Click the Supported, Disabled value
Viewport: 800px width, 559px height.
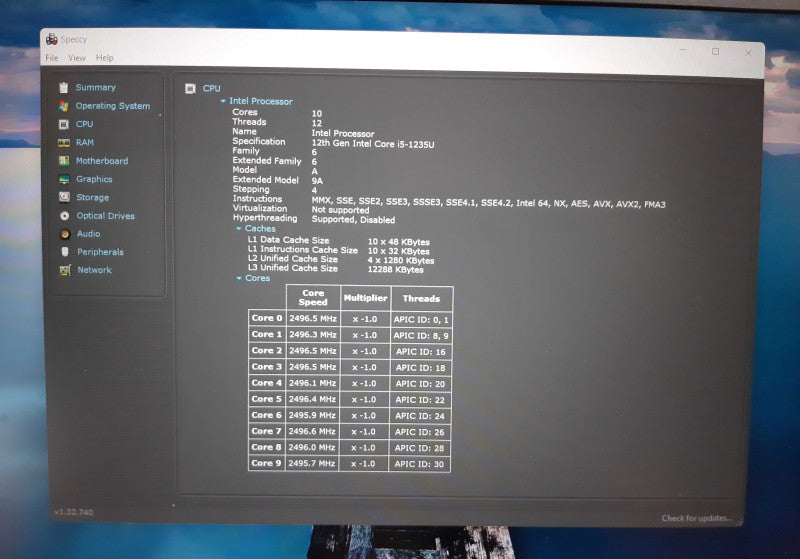(353, 220)
